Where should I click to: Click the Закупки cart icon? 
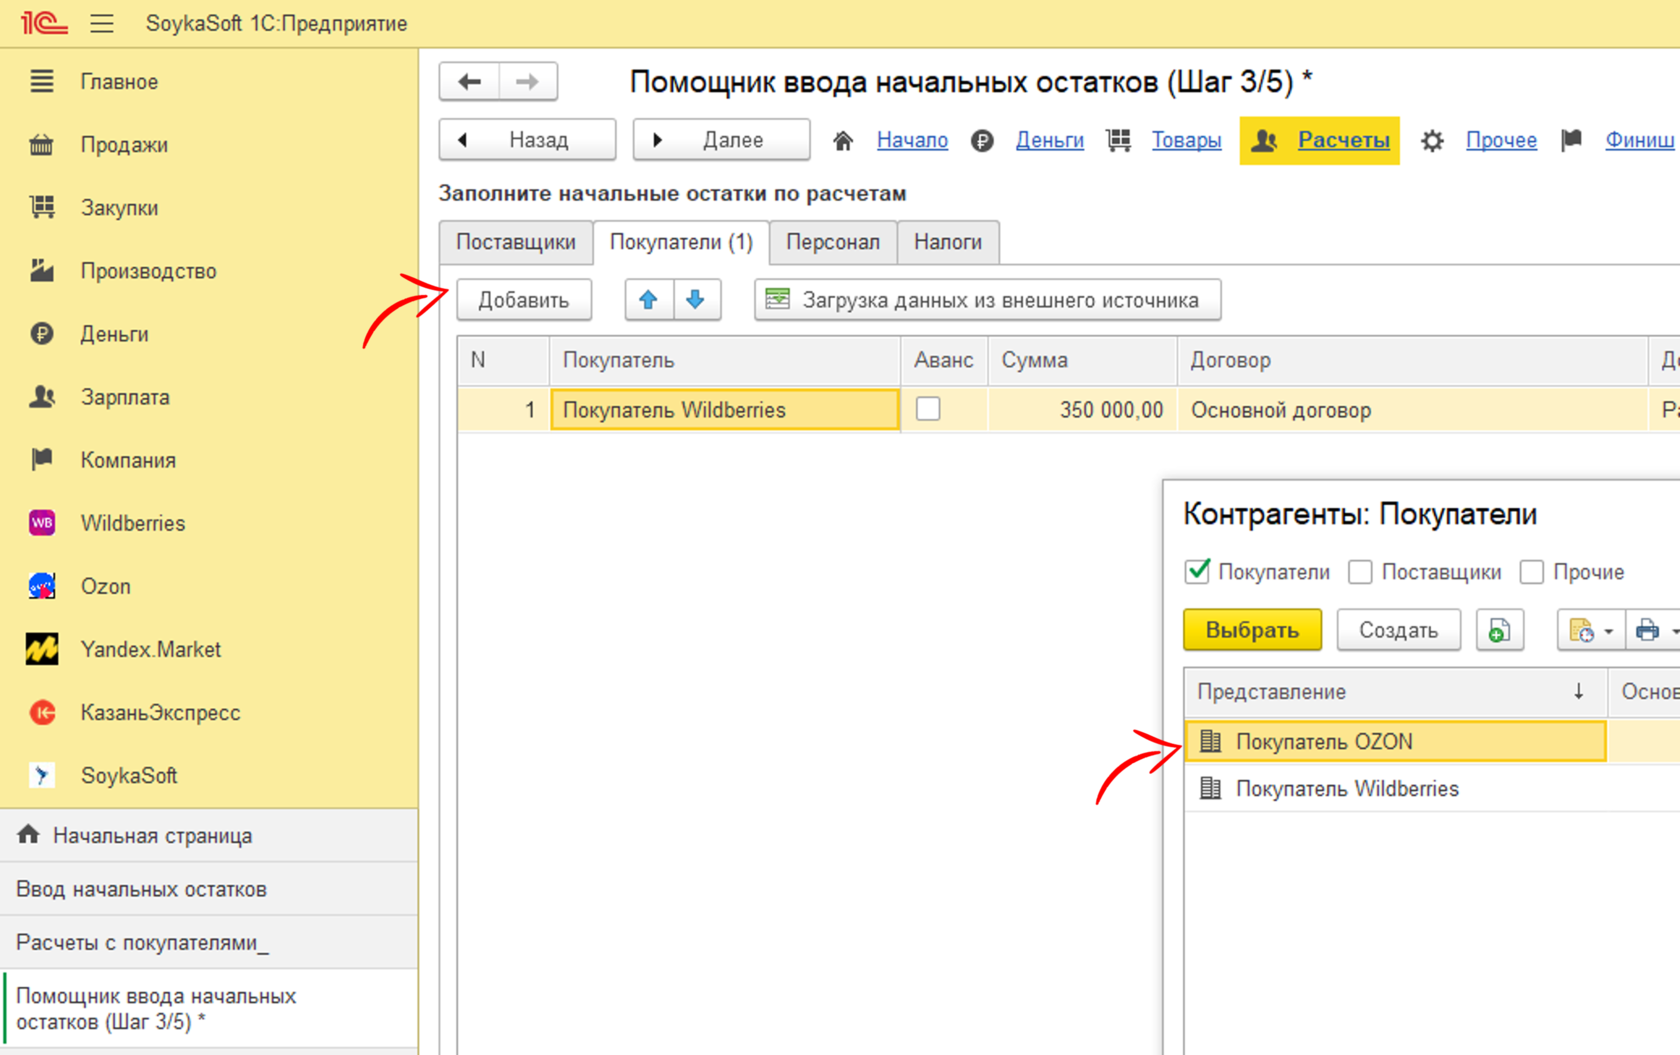[x=42, y=207]
